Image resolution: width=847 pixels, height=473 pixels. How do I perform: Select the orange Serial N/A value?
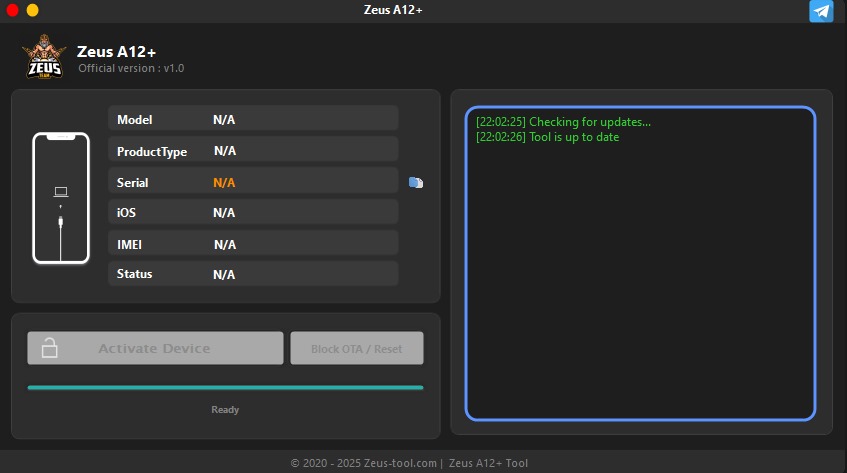click(224, 183)
